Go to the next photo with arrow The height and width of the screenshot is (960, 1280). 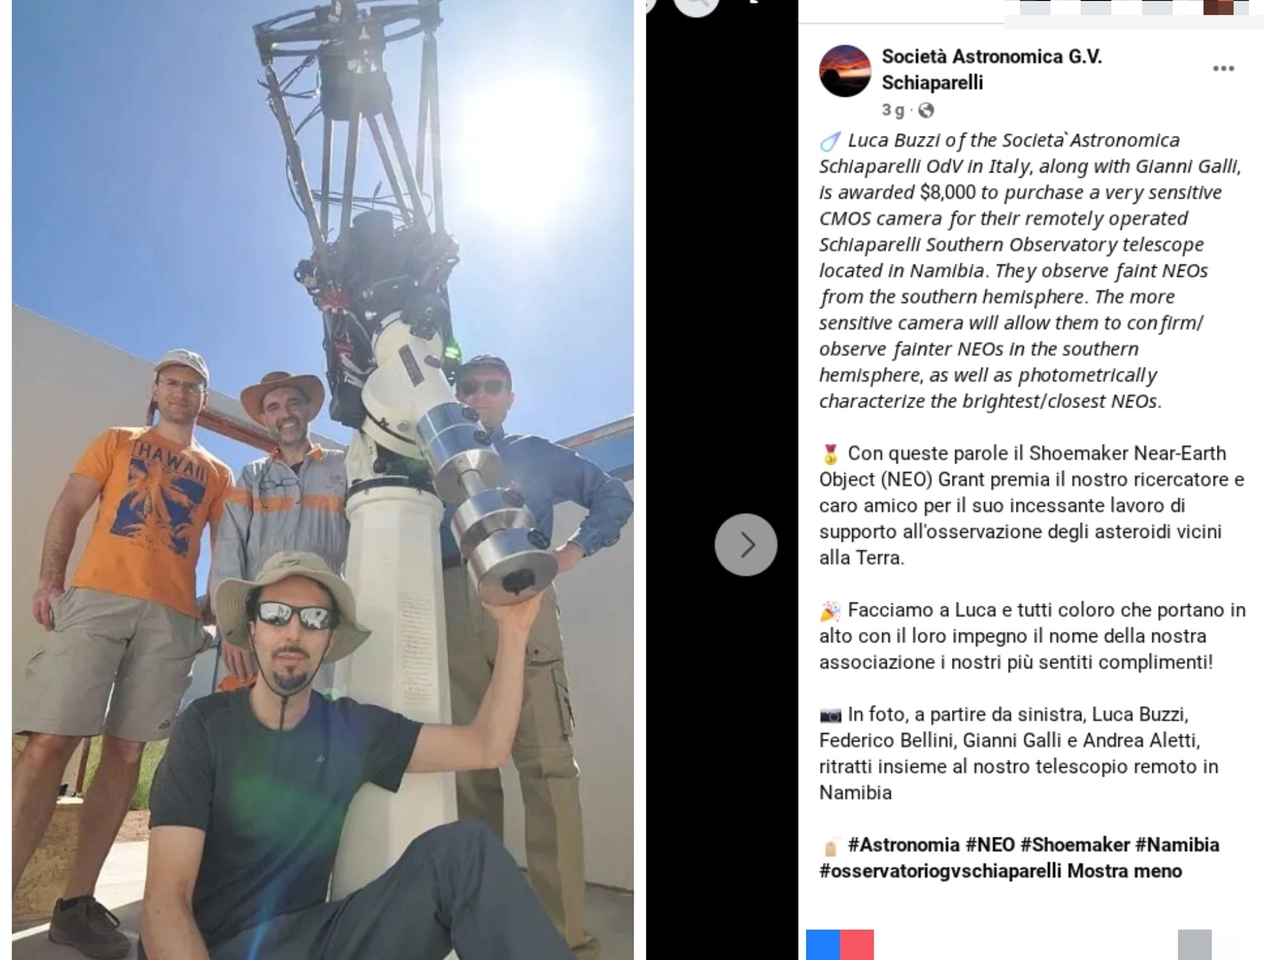[x=746, y=545]
